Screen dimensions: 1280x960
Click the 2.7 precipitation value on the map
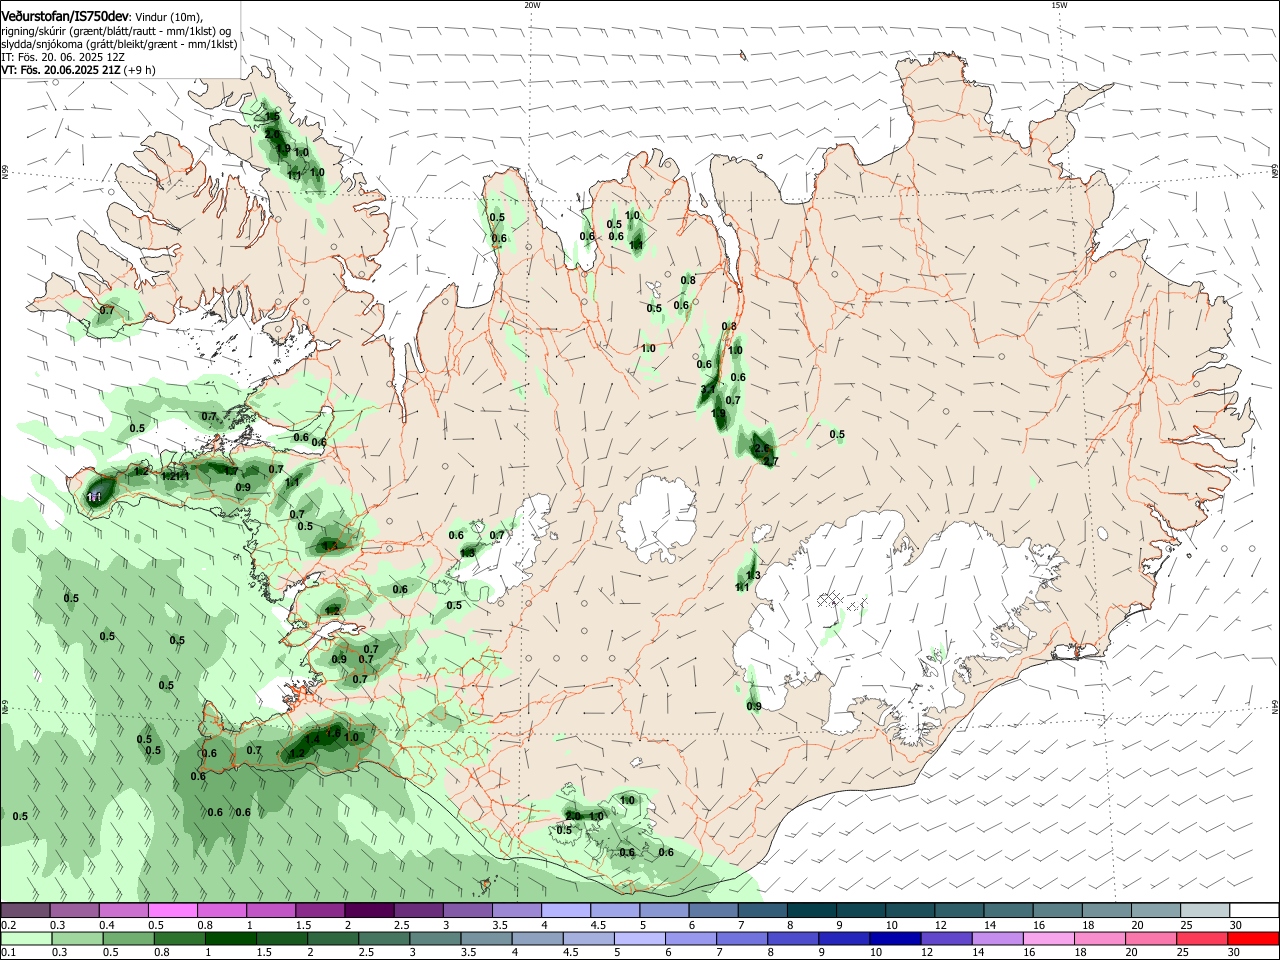(770, 461)
